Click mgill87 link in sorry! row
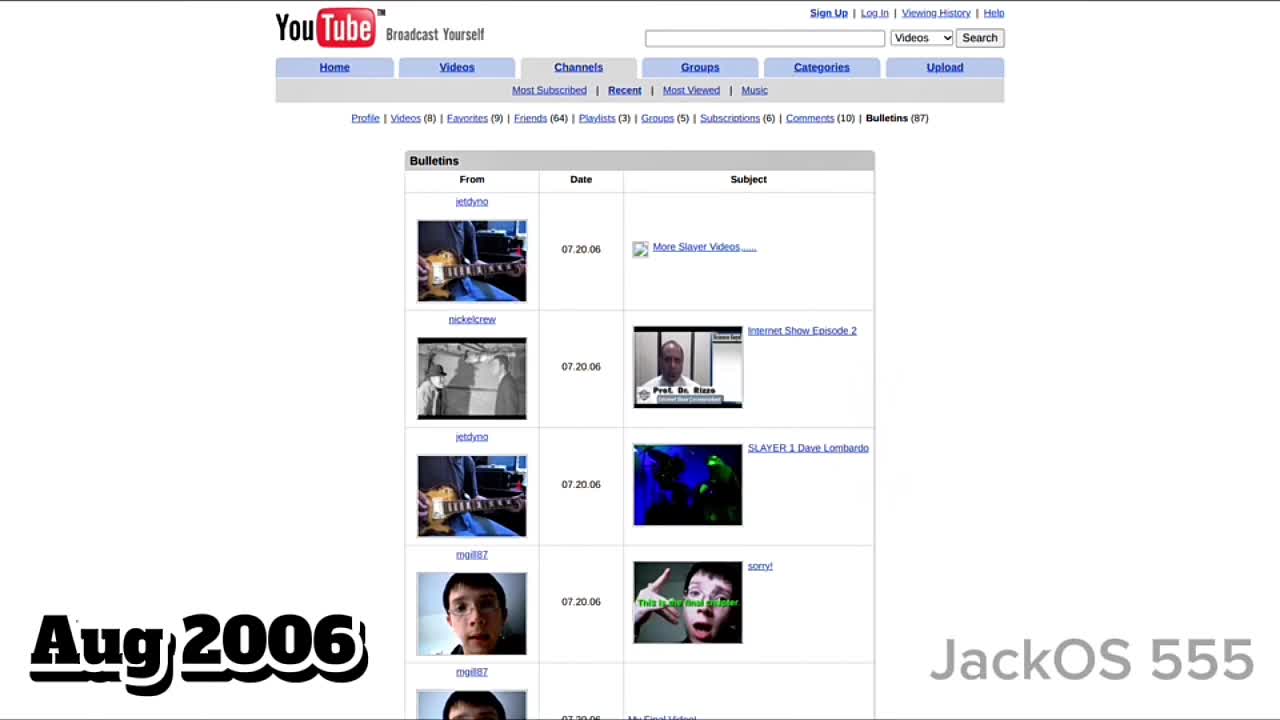This screenshot has width=1280, height=720. pos(472,555)
